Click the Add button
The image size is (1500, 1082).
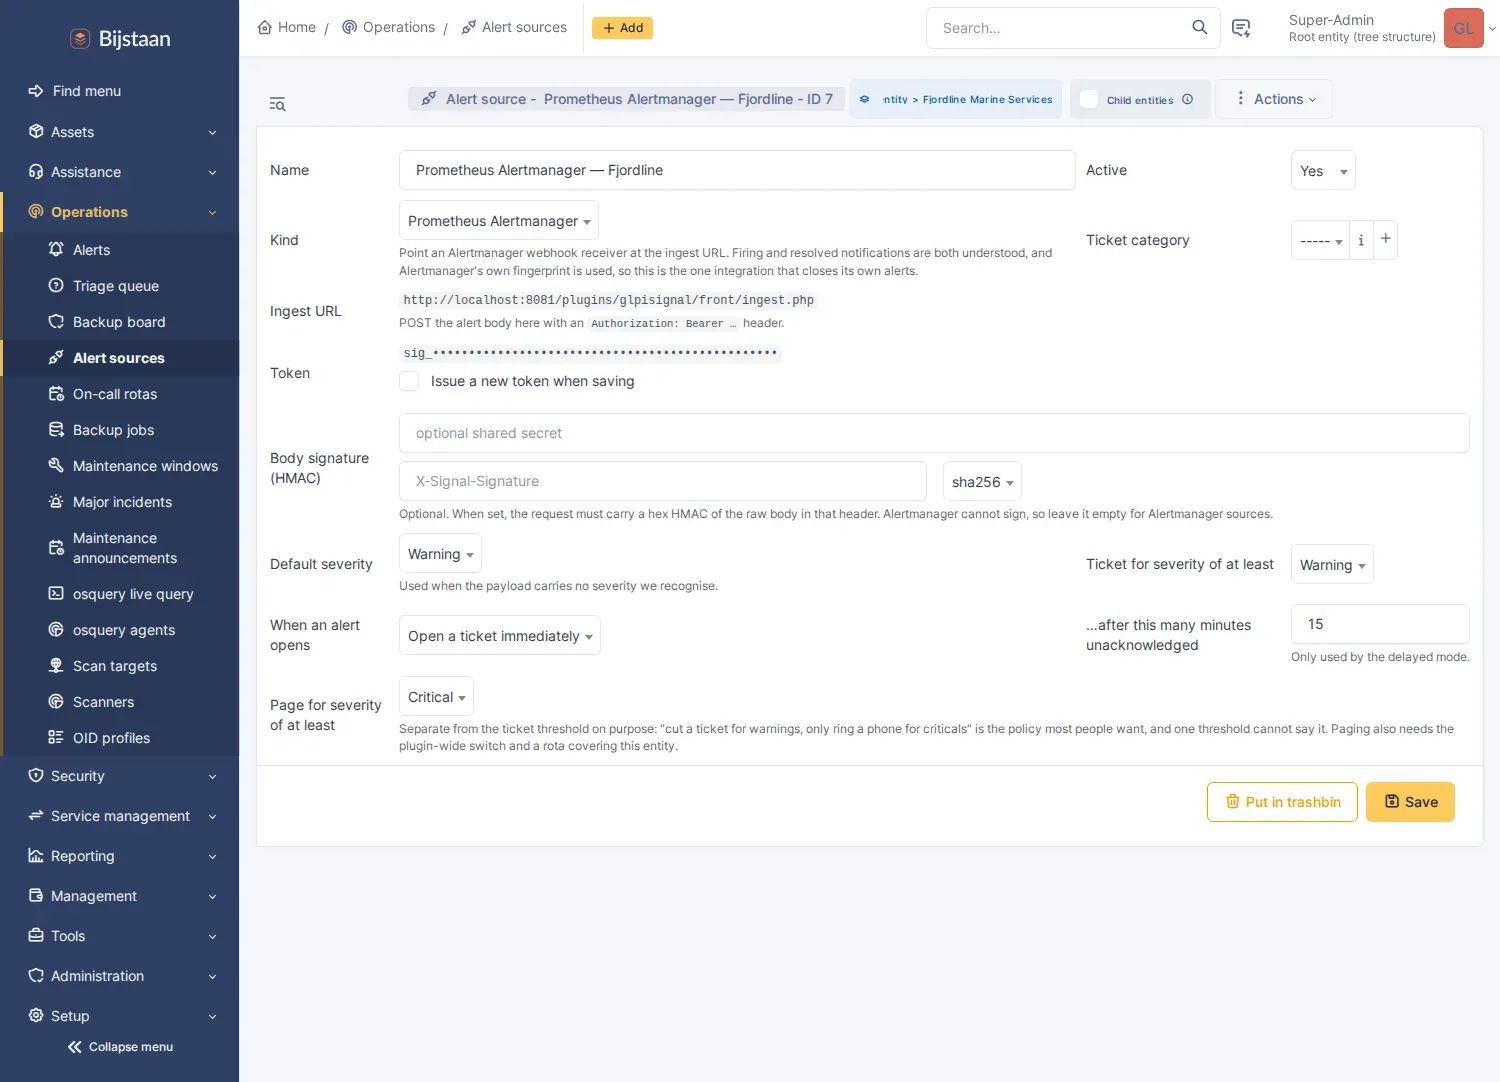point(622,28)
